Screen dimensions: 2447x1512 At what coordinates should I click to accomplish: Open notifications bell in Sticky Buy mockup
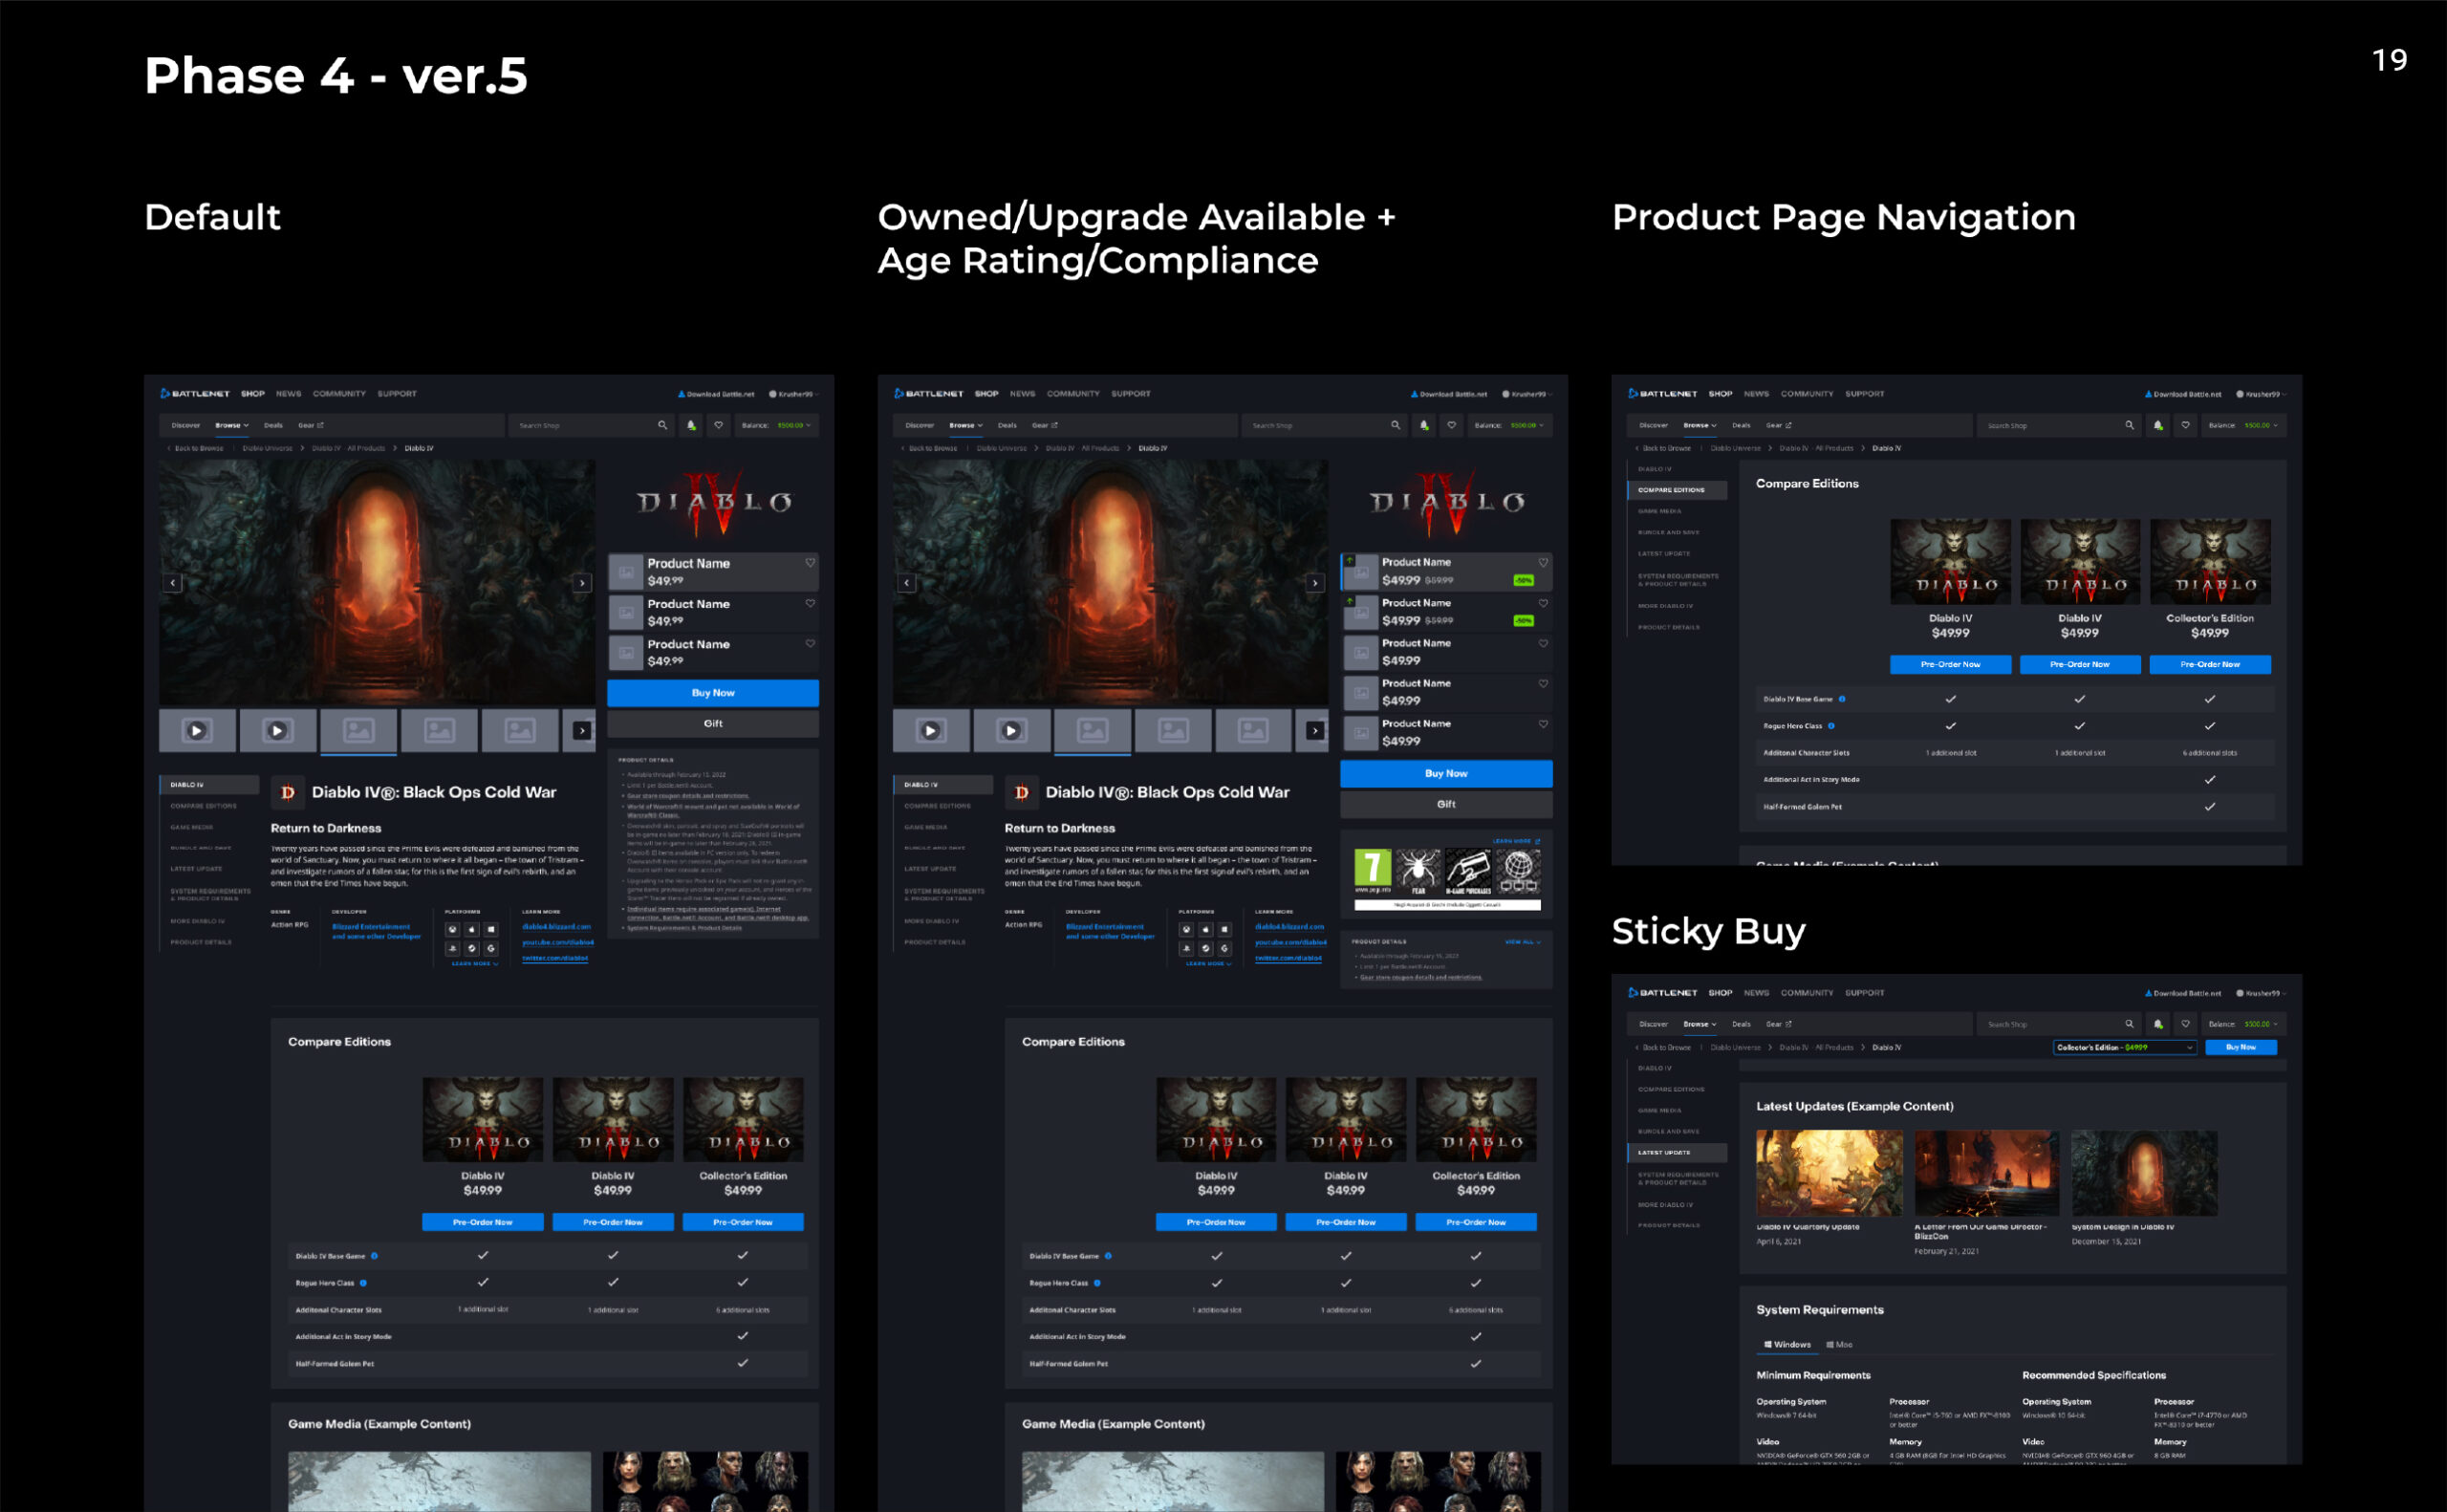tap(2158, 1024)
